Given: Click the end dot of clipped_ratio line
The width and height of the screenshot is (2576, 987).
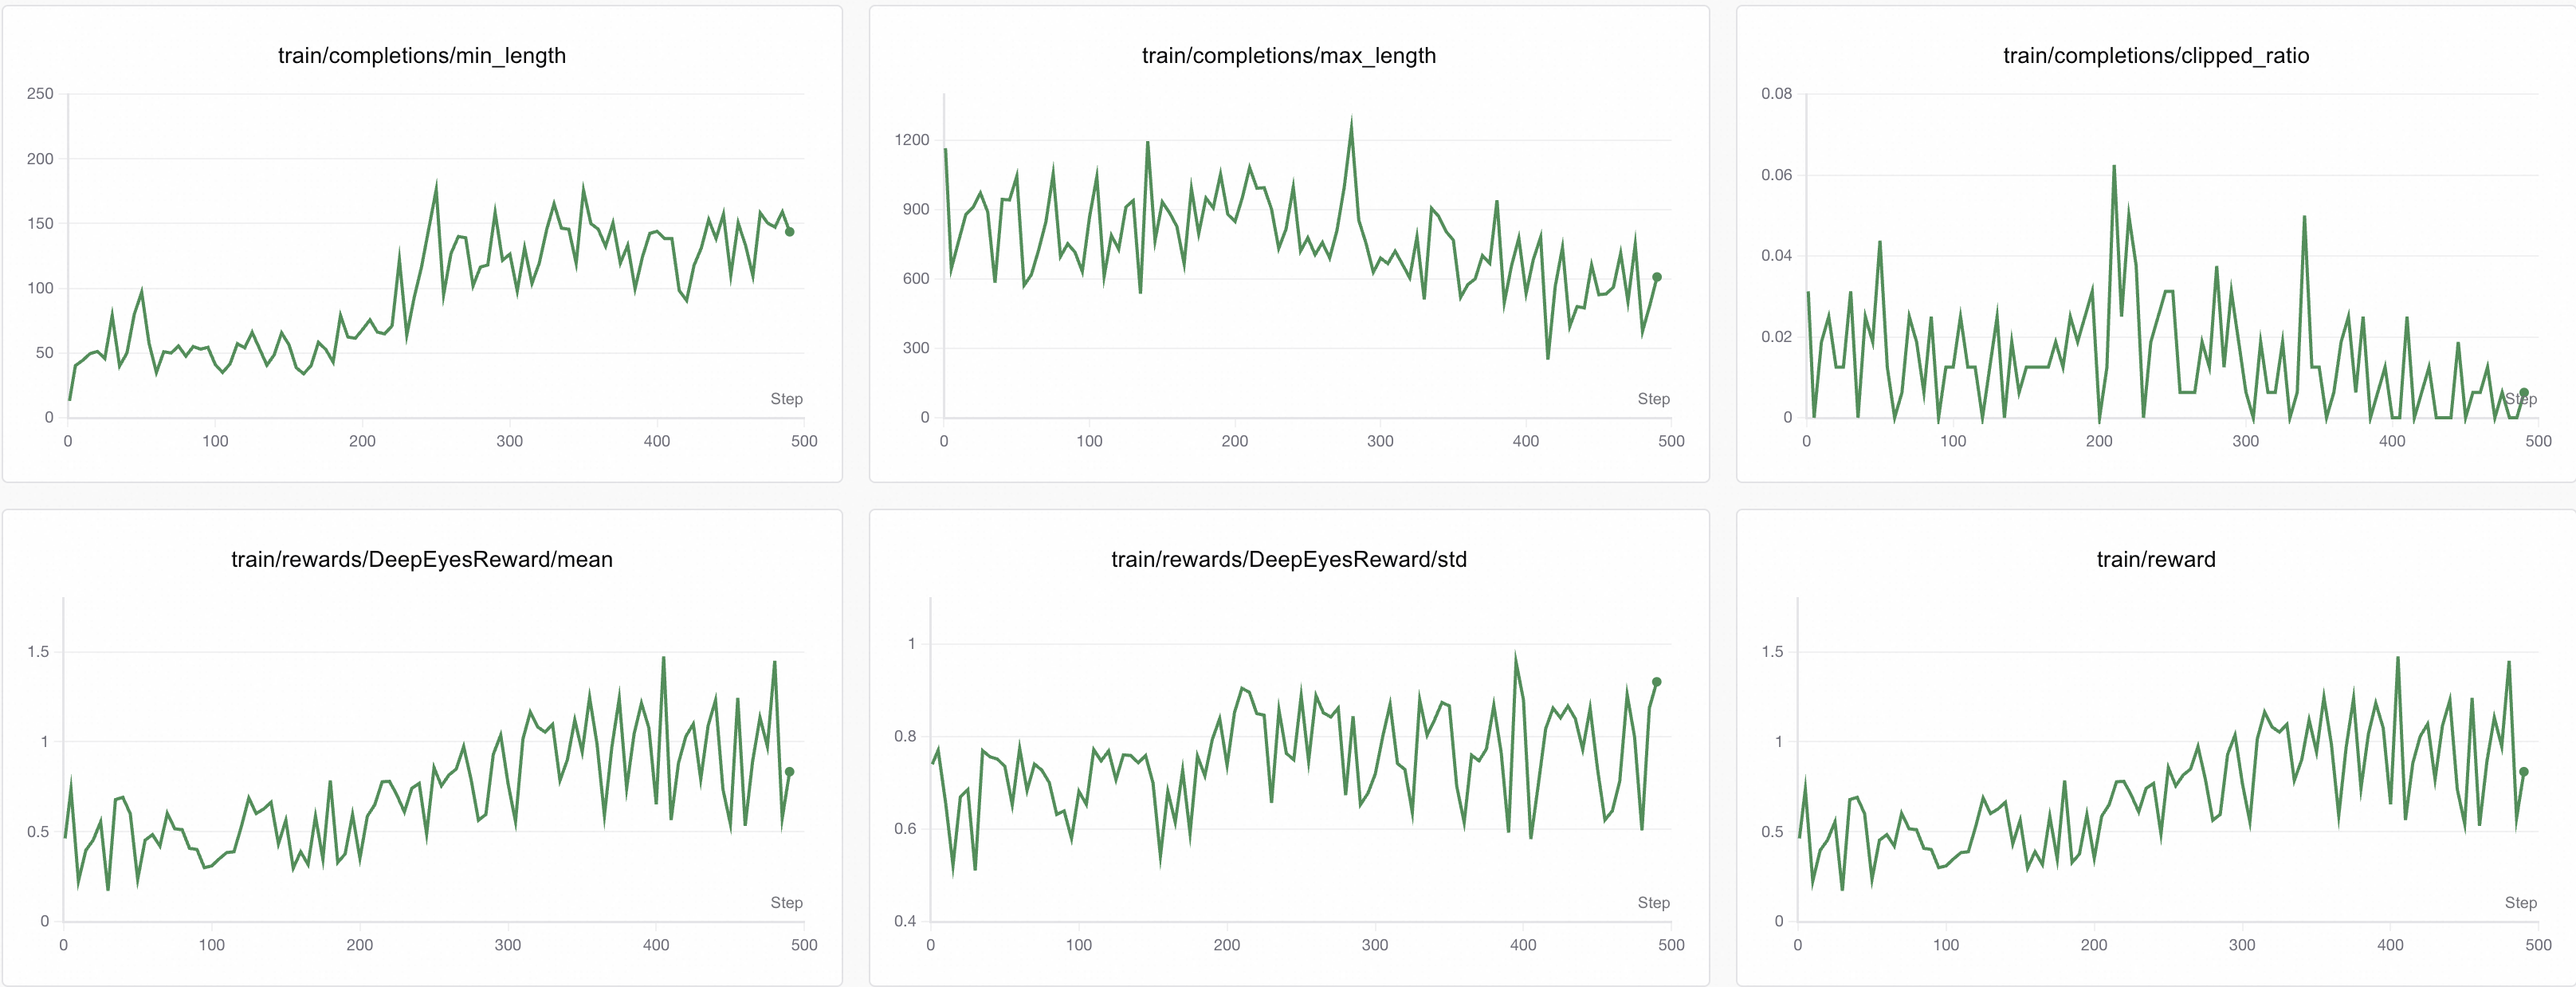Looking at the screenshot, I should point(2523,393).
